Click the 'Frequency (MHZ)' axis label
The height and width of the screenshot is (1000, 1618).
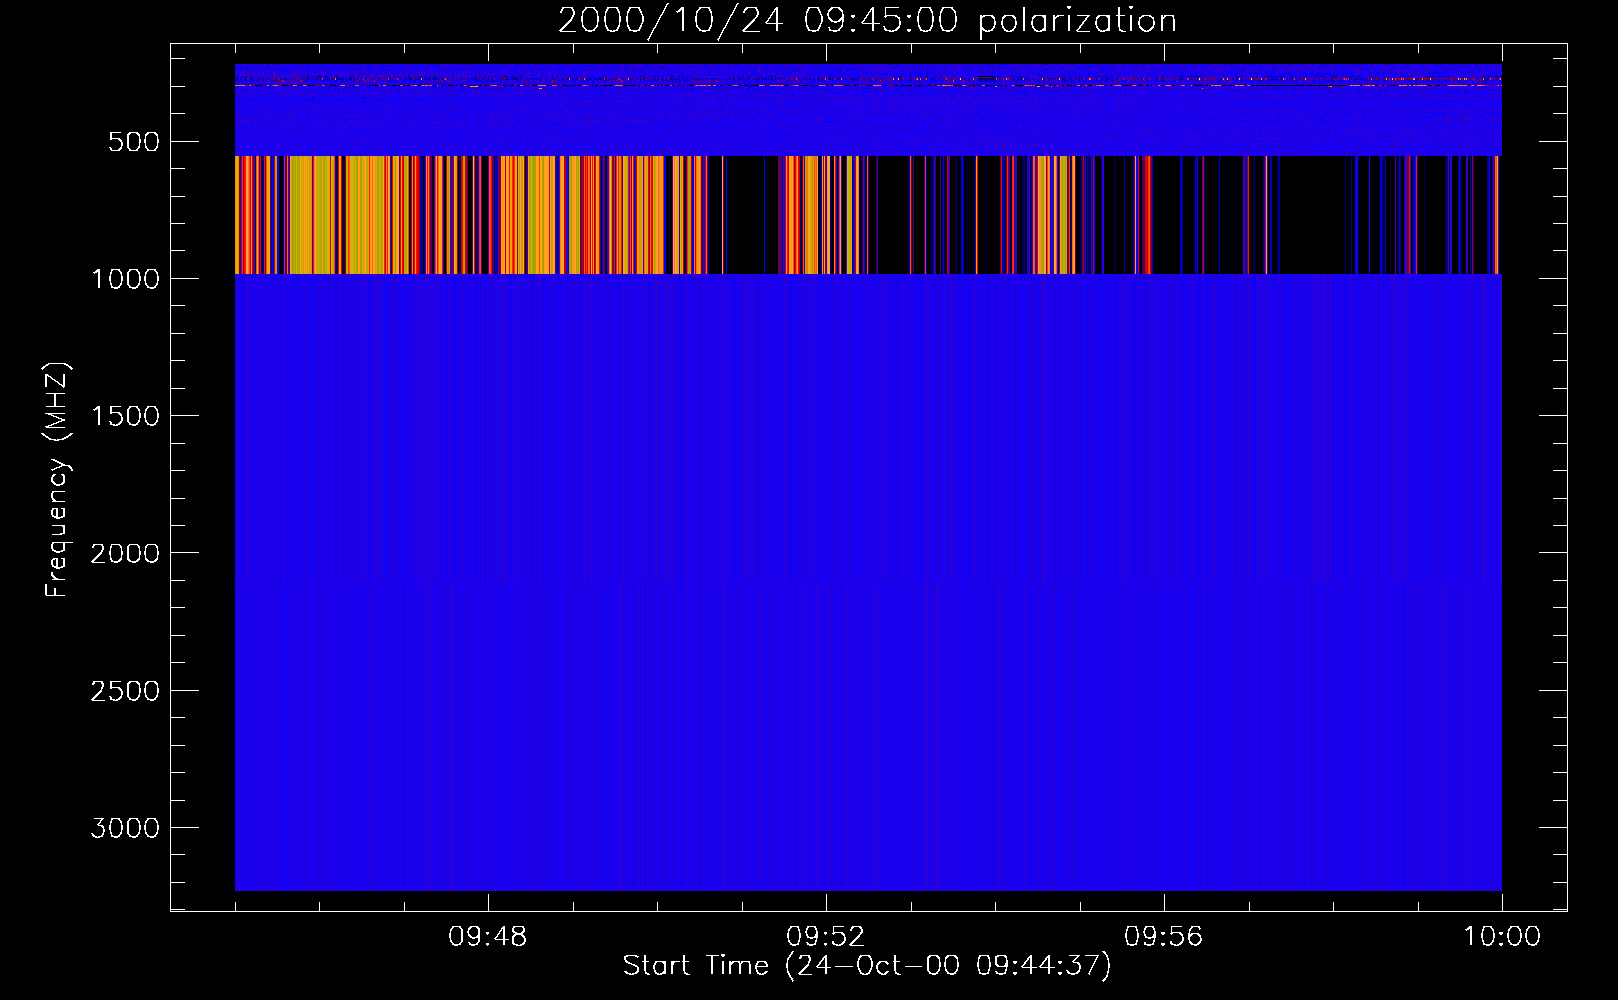tap(57, 479)
